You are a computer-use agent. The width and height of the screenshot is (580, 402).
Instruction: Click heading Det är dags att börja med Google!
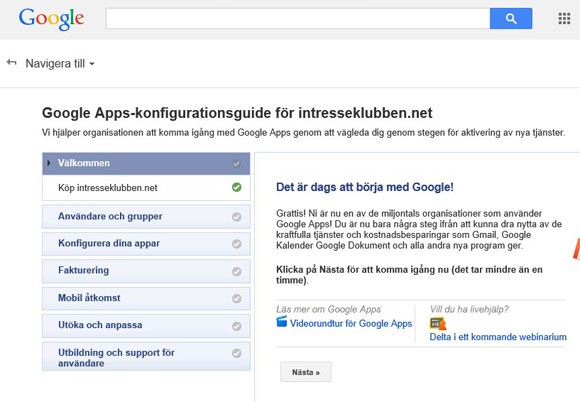[365, 187]
